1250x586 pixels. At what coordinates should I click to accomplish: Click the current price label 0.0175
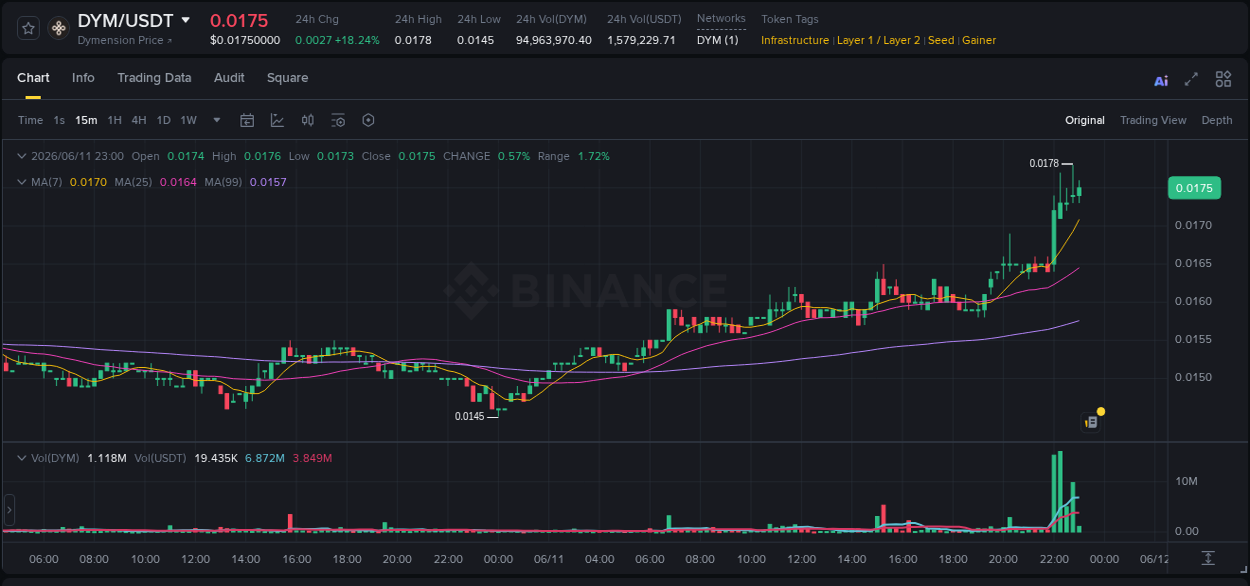coord(1194,188)
